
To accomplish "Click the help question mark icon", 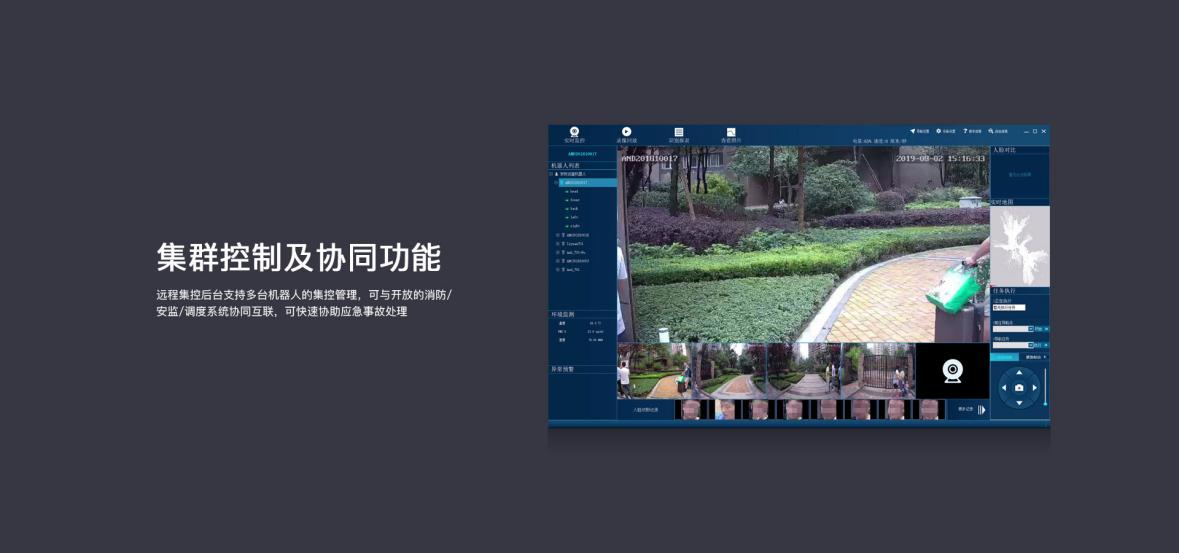I will tap(965, 131).
